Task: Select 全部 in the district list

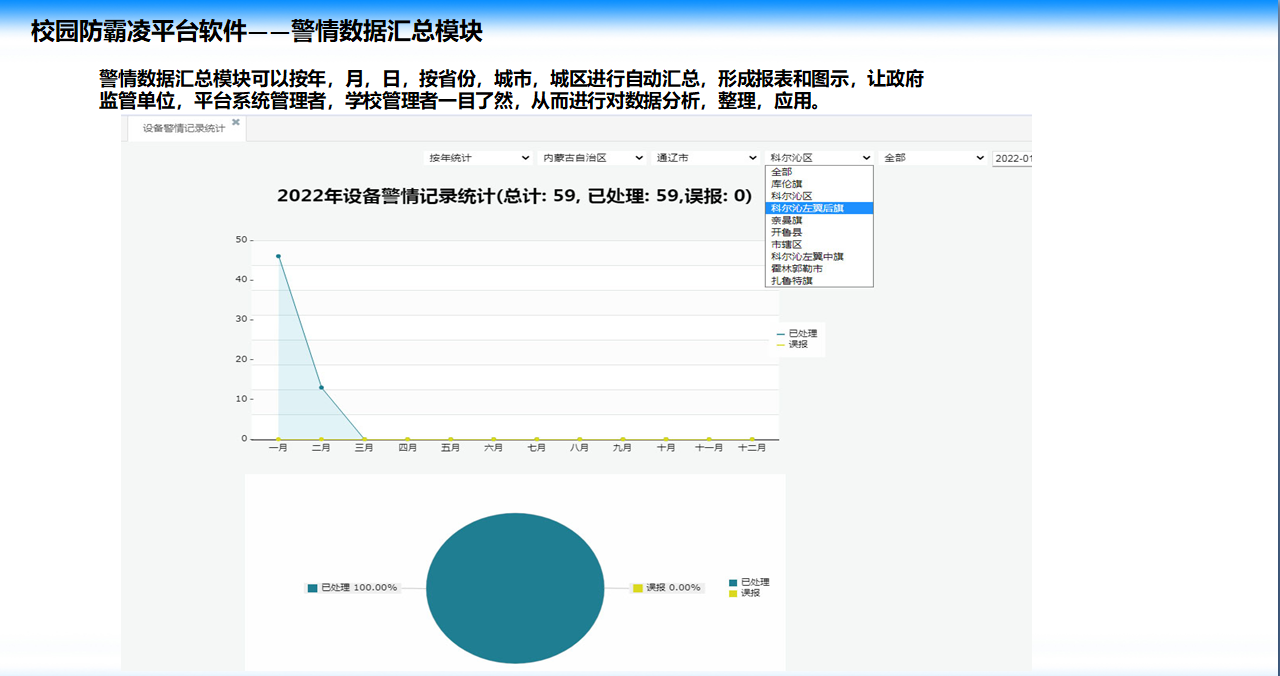Action: 781,172
